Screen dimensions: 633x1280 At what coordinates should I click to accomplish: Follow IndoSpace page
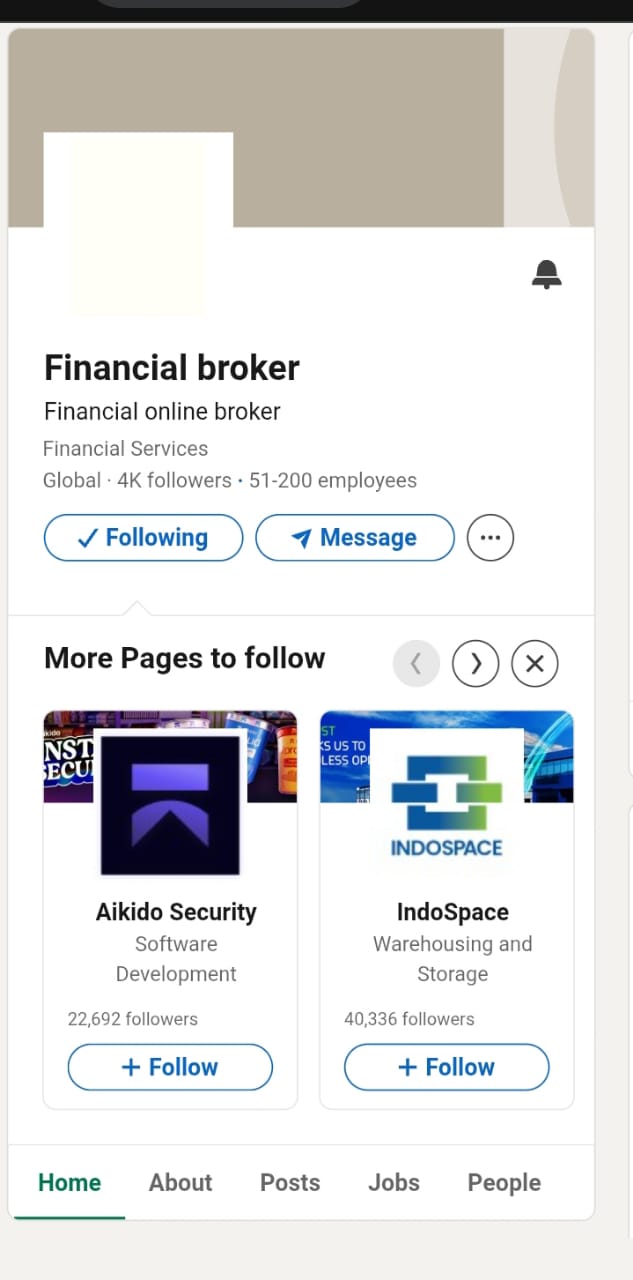[447, 1067]
